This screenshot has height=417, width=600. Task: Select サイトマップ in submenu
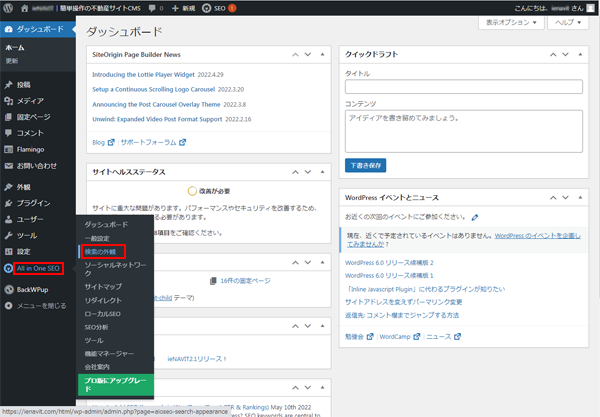coord(103,286)
